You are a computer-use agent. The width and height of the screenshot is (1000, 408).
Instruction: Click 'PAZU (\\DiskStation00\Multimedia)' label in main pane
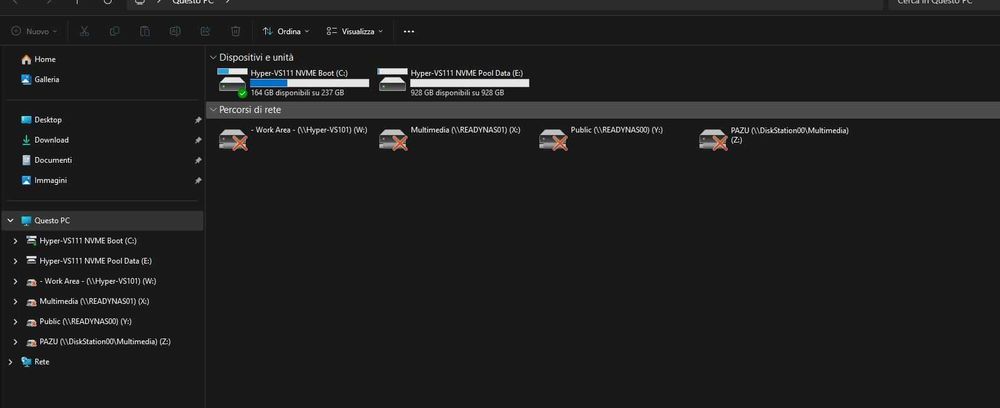[790, 130]
